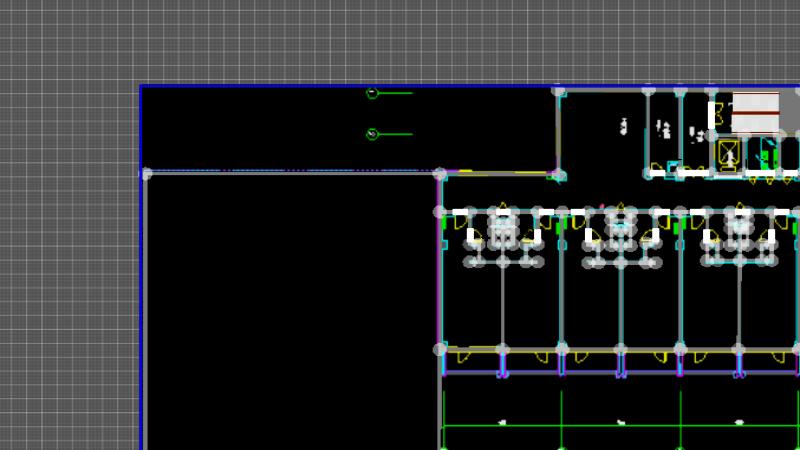Image resolution: width=800 pixels, height=450 pixels.
Task: Click the rightmost gray fixture cluster
Action: pyautogui.click(x=740, y=240)
